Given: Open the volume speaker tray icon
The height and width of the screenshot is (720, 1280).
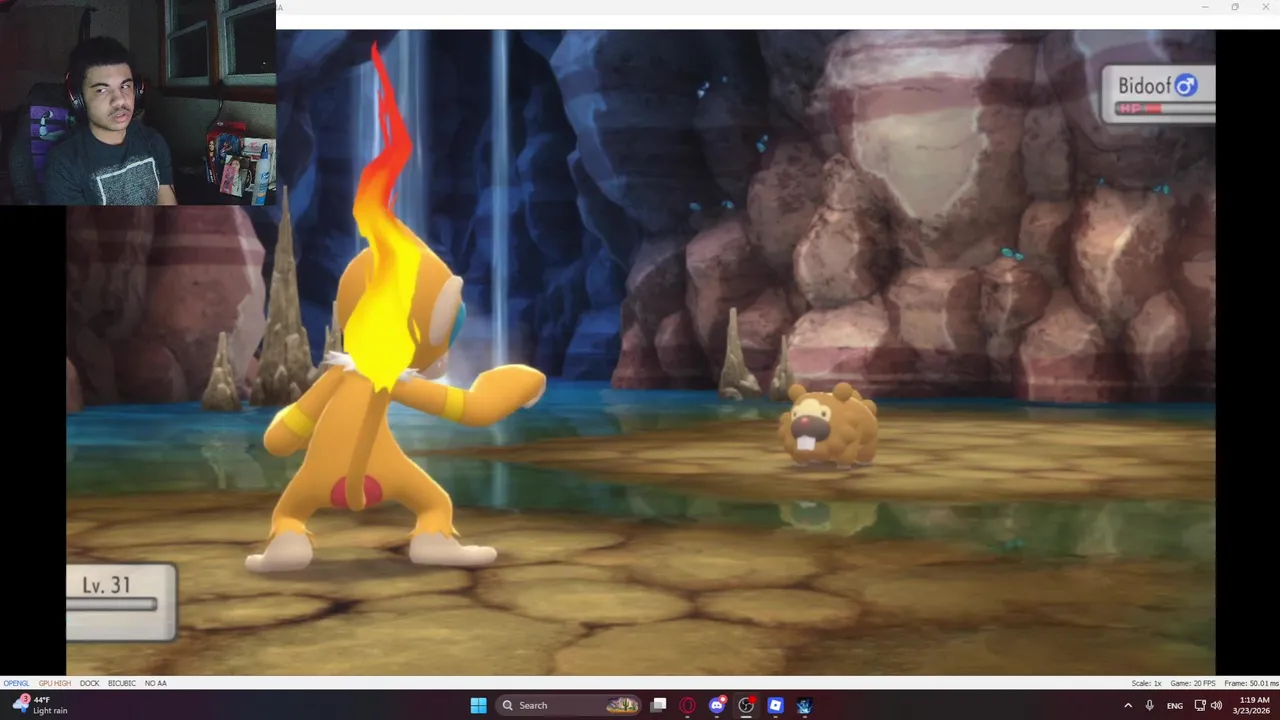Looking at the screenshot, I should click(1216, 705).
